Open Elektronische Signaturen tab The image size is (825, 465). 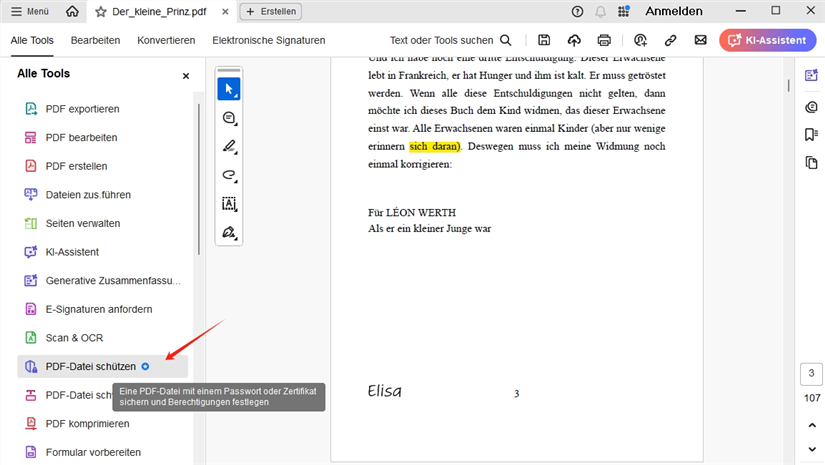pos(268,41)
